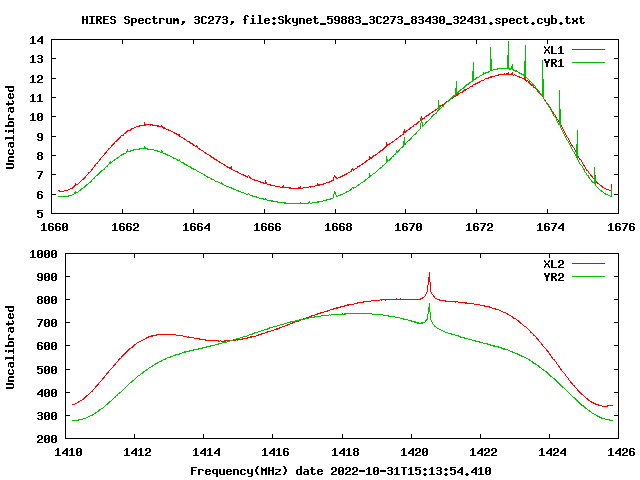Click the red XL1 legend line sample
Viewport: 640px width, 480px height.
click(588, 50)
